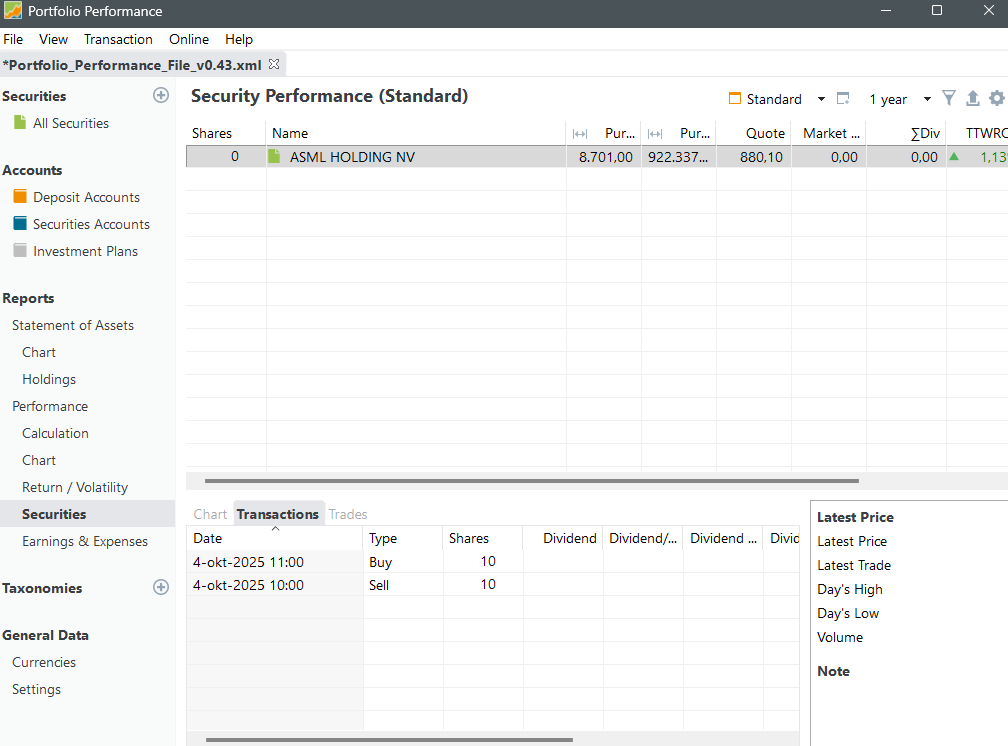This screenshot has width=1008, height=746.
Task: Expand the Standard view dropdown
Action: click(821, 99)
